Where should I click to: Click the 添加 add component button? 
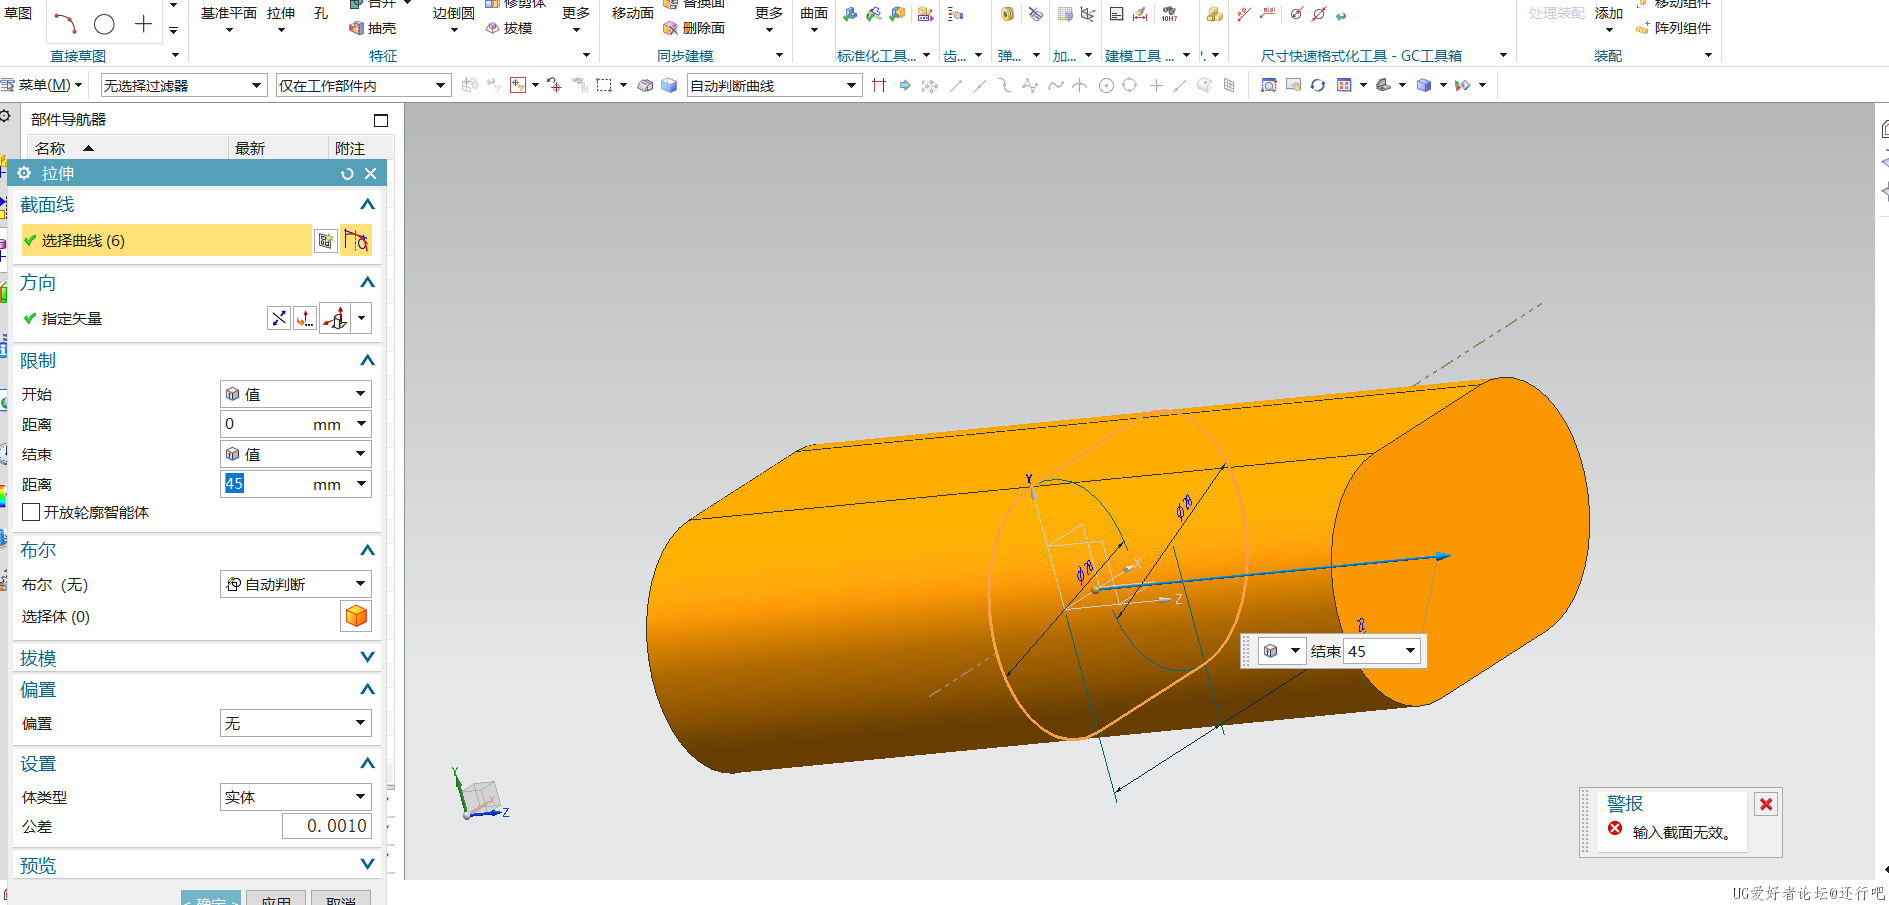[x=1609, y=19]
